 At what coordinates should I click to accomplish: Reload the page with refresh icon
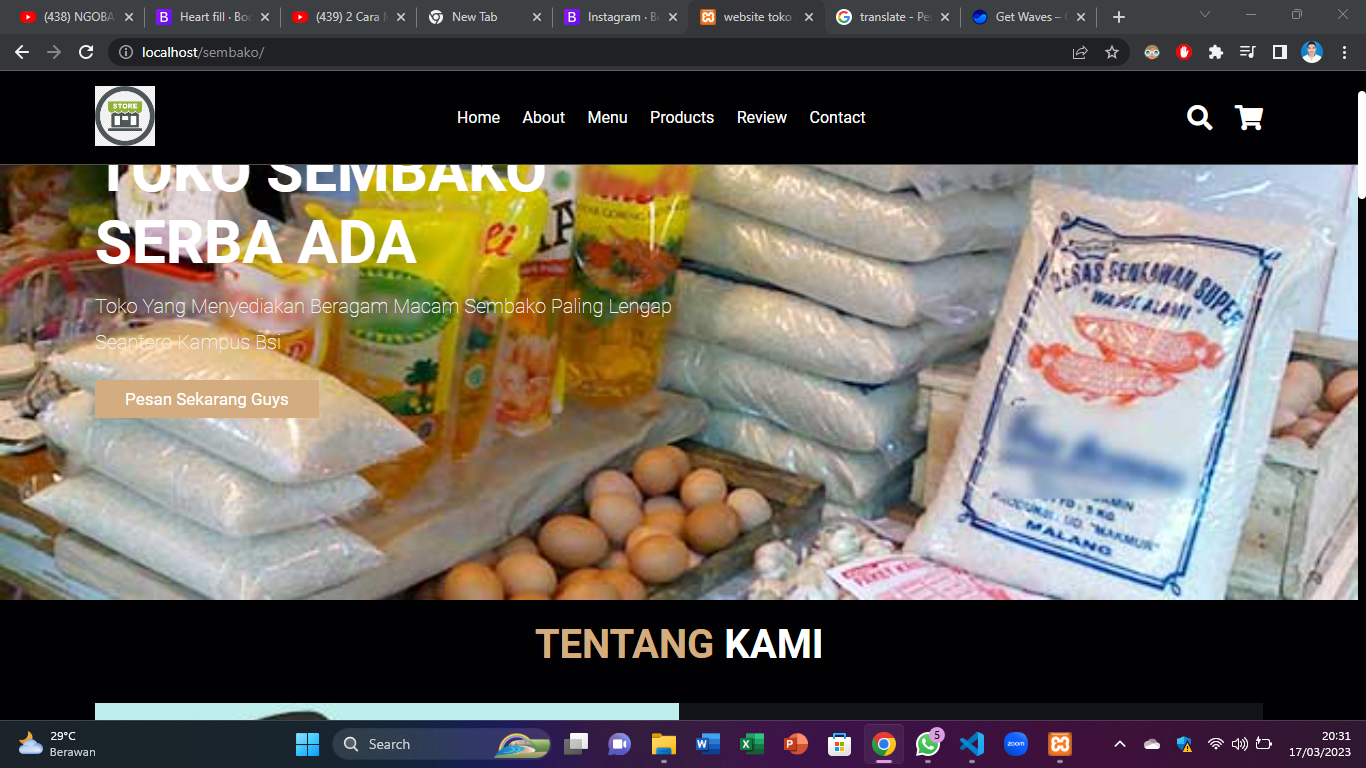coord(86,52)
